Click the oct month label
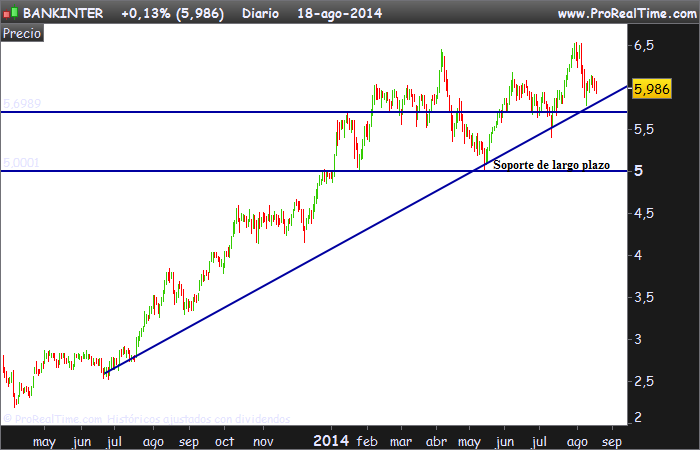 [x=224, y=442]
